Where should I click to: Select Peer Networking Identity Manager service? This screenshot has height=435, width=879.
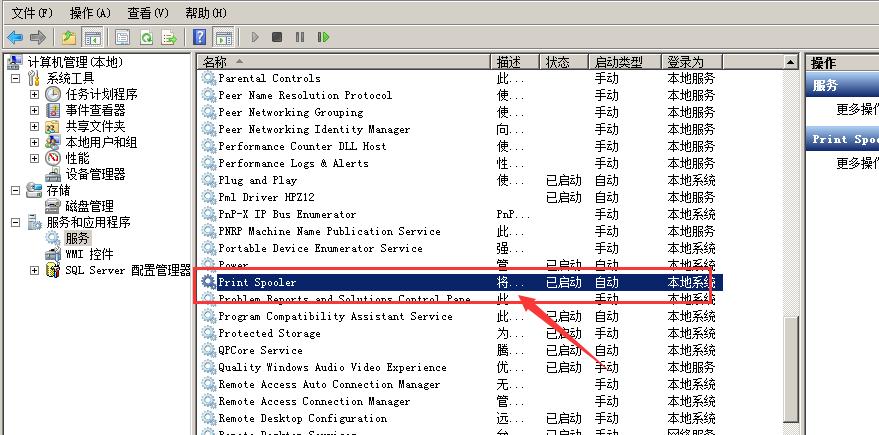pyautogui.click(x=314, y=129)
